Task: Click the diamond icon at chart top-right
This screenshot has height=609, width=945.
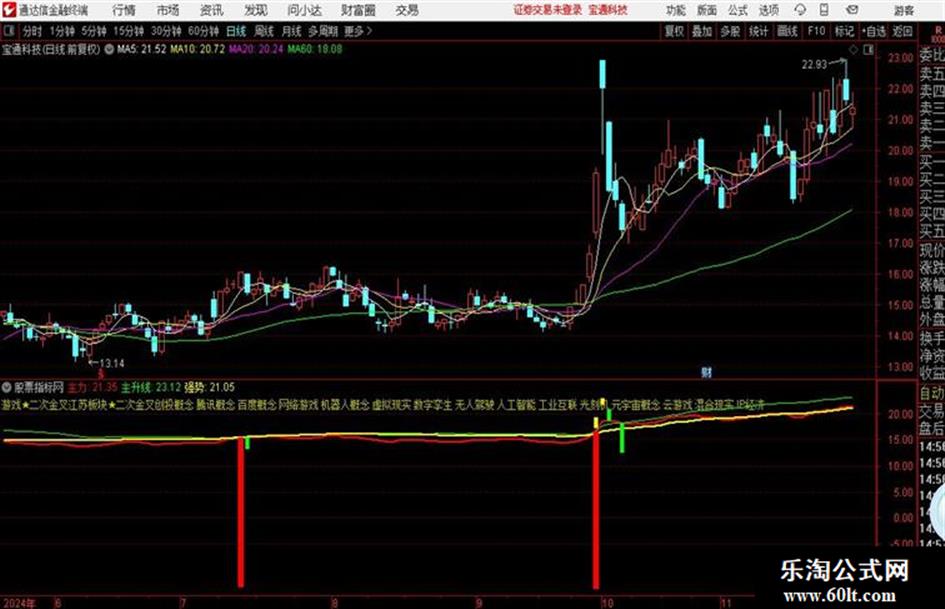Action: pos(853,50)
